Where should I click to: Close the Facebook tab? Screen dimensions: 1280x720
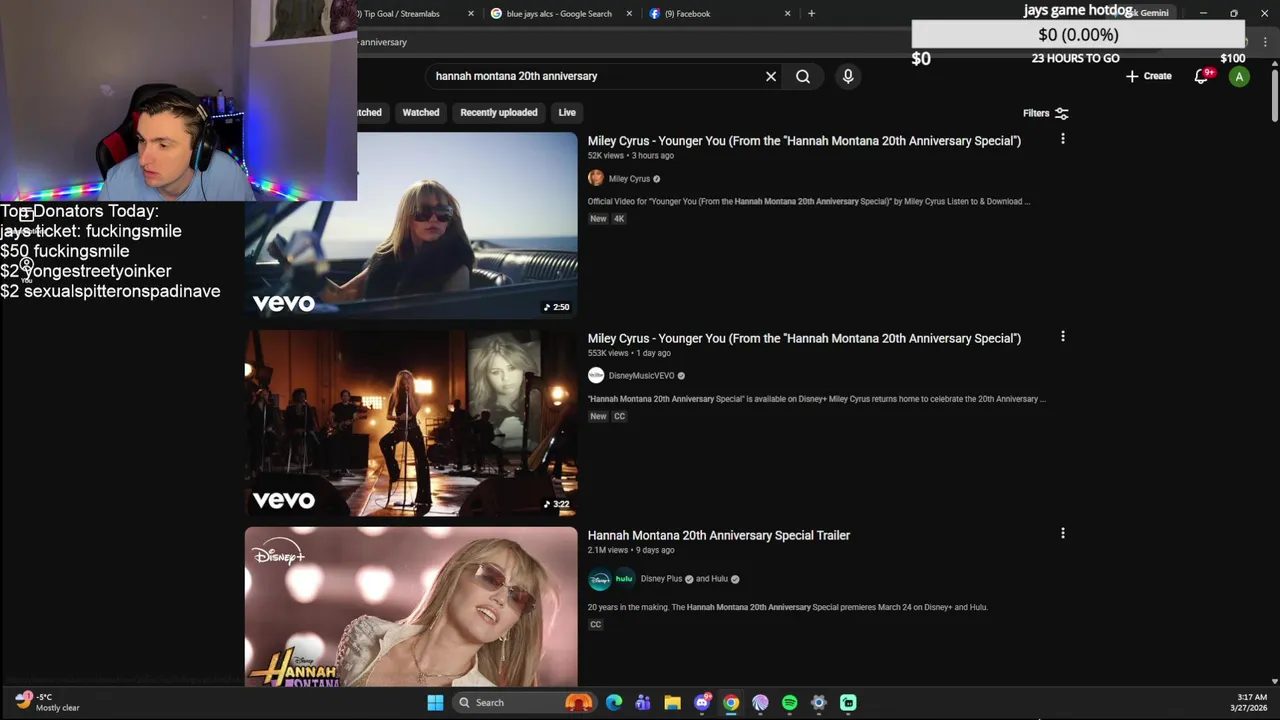pos(787,14)
